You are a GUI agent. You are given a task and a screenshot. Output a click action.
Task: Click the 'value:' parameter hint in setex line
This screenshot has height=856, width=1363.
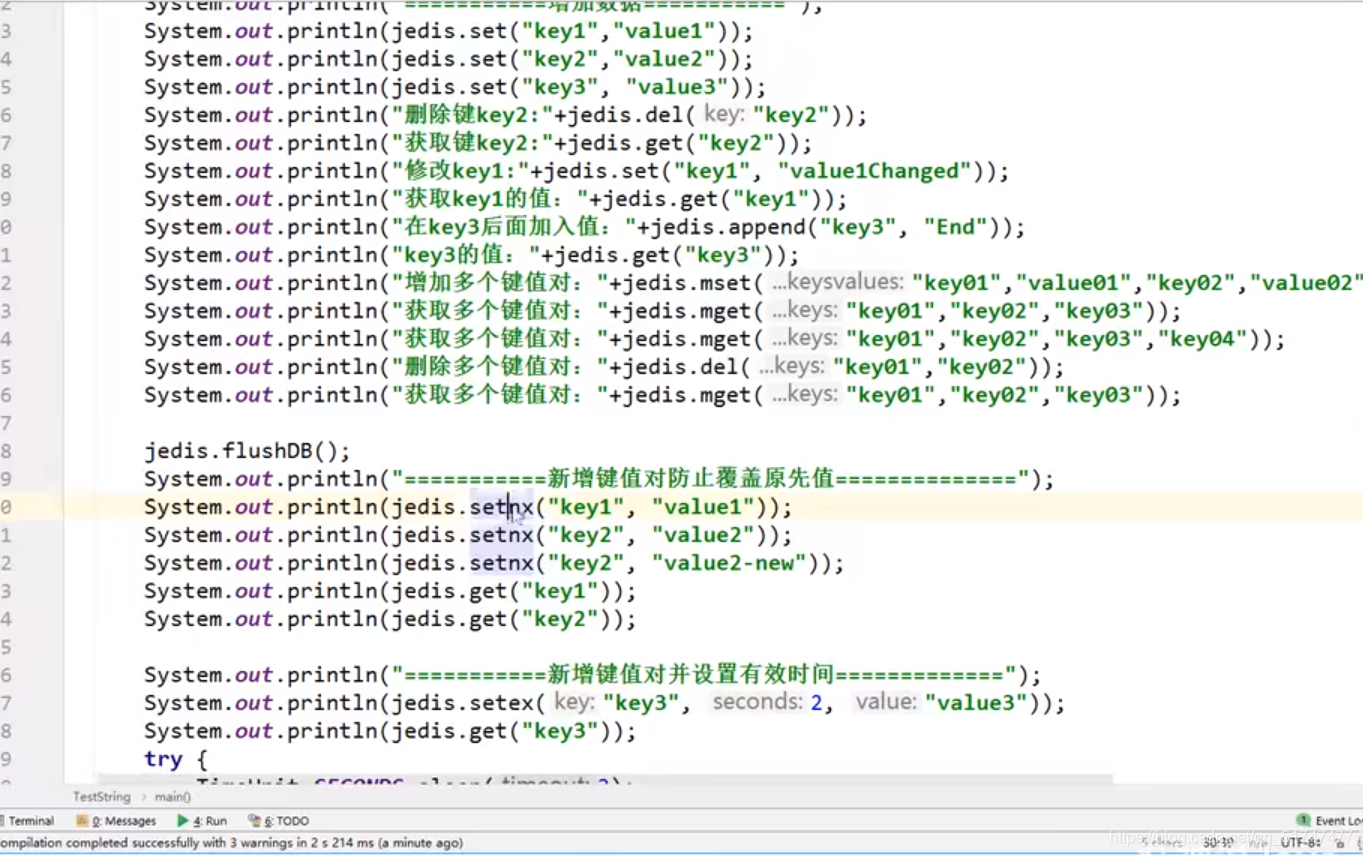pos(886,703)
